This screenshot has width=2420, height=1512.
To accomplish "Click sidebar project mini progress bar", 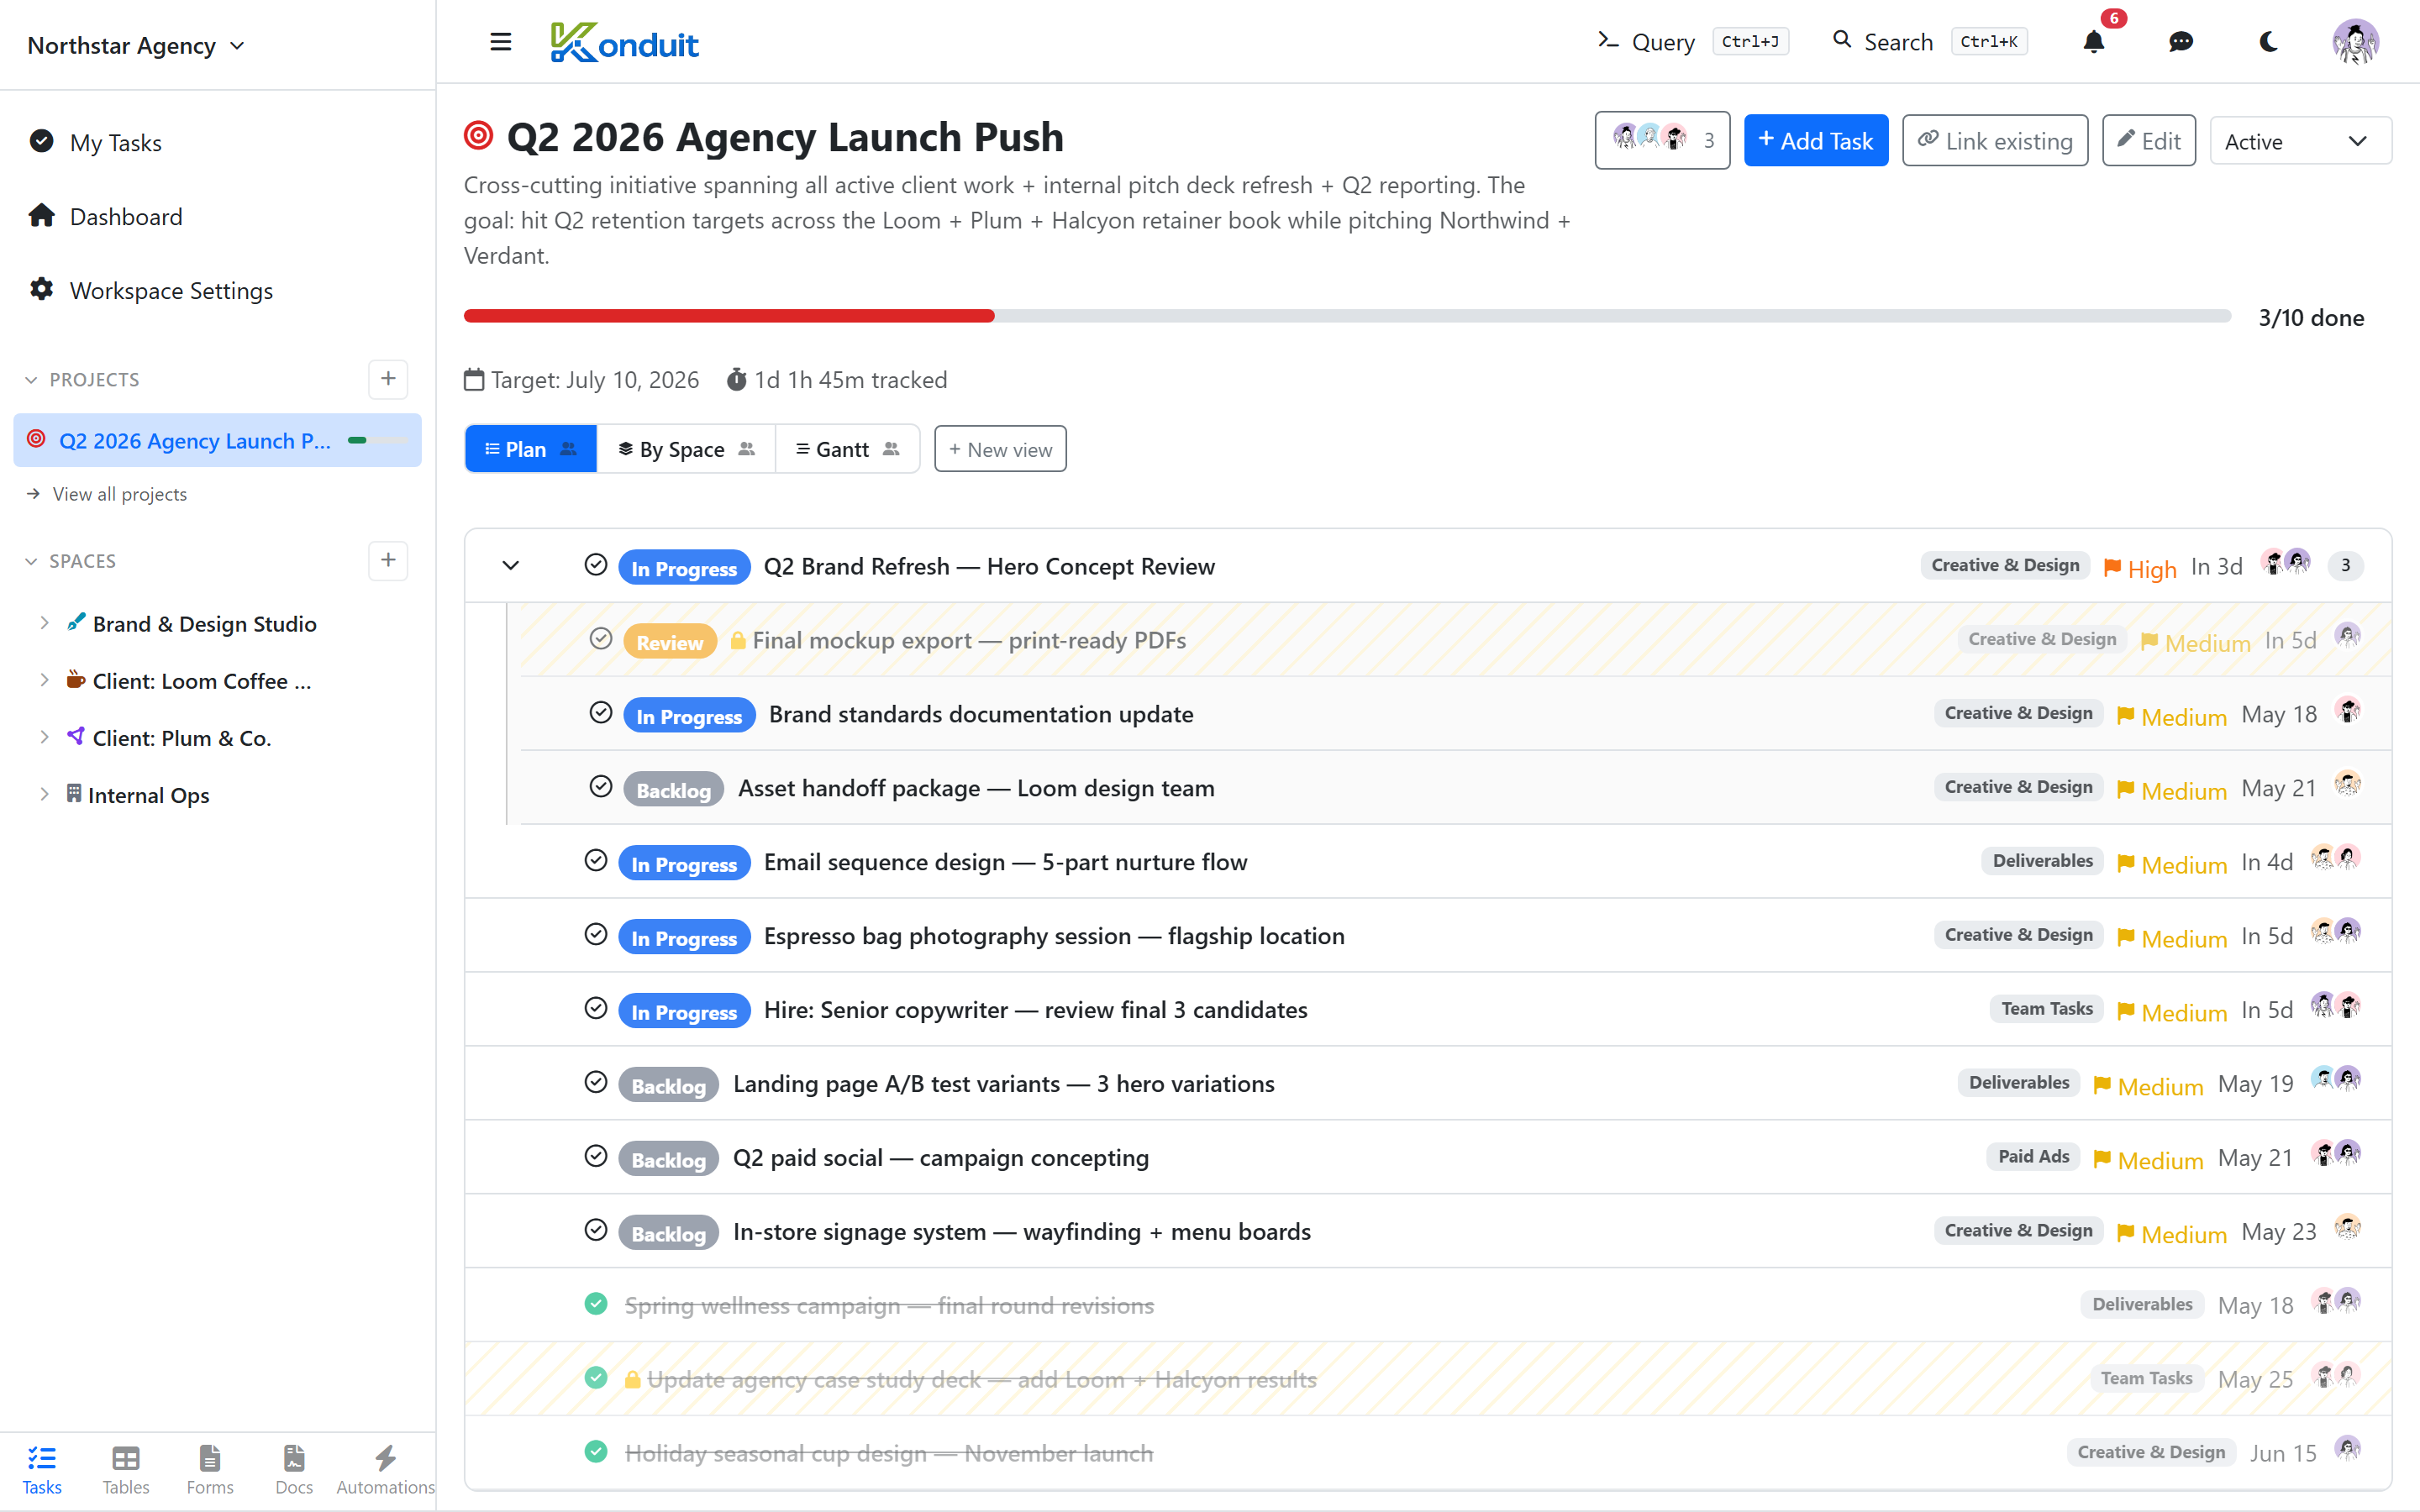I will [x=377, y=441].
